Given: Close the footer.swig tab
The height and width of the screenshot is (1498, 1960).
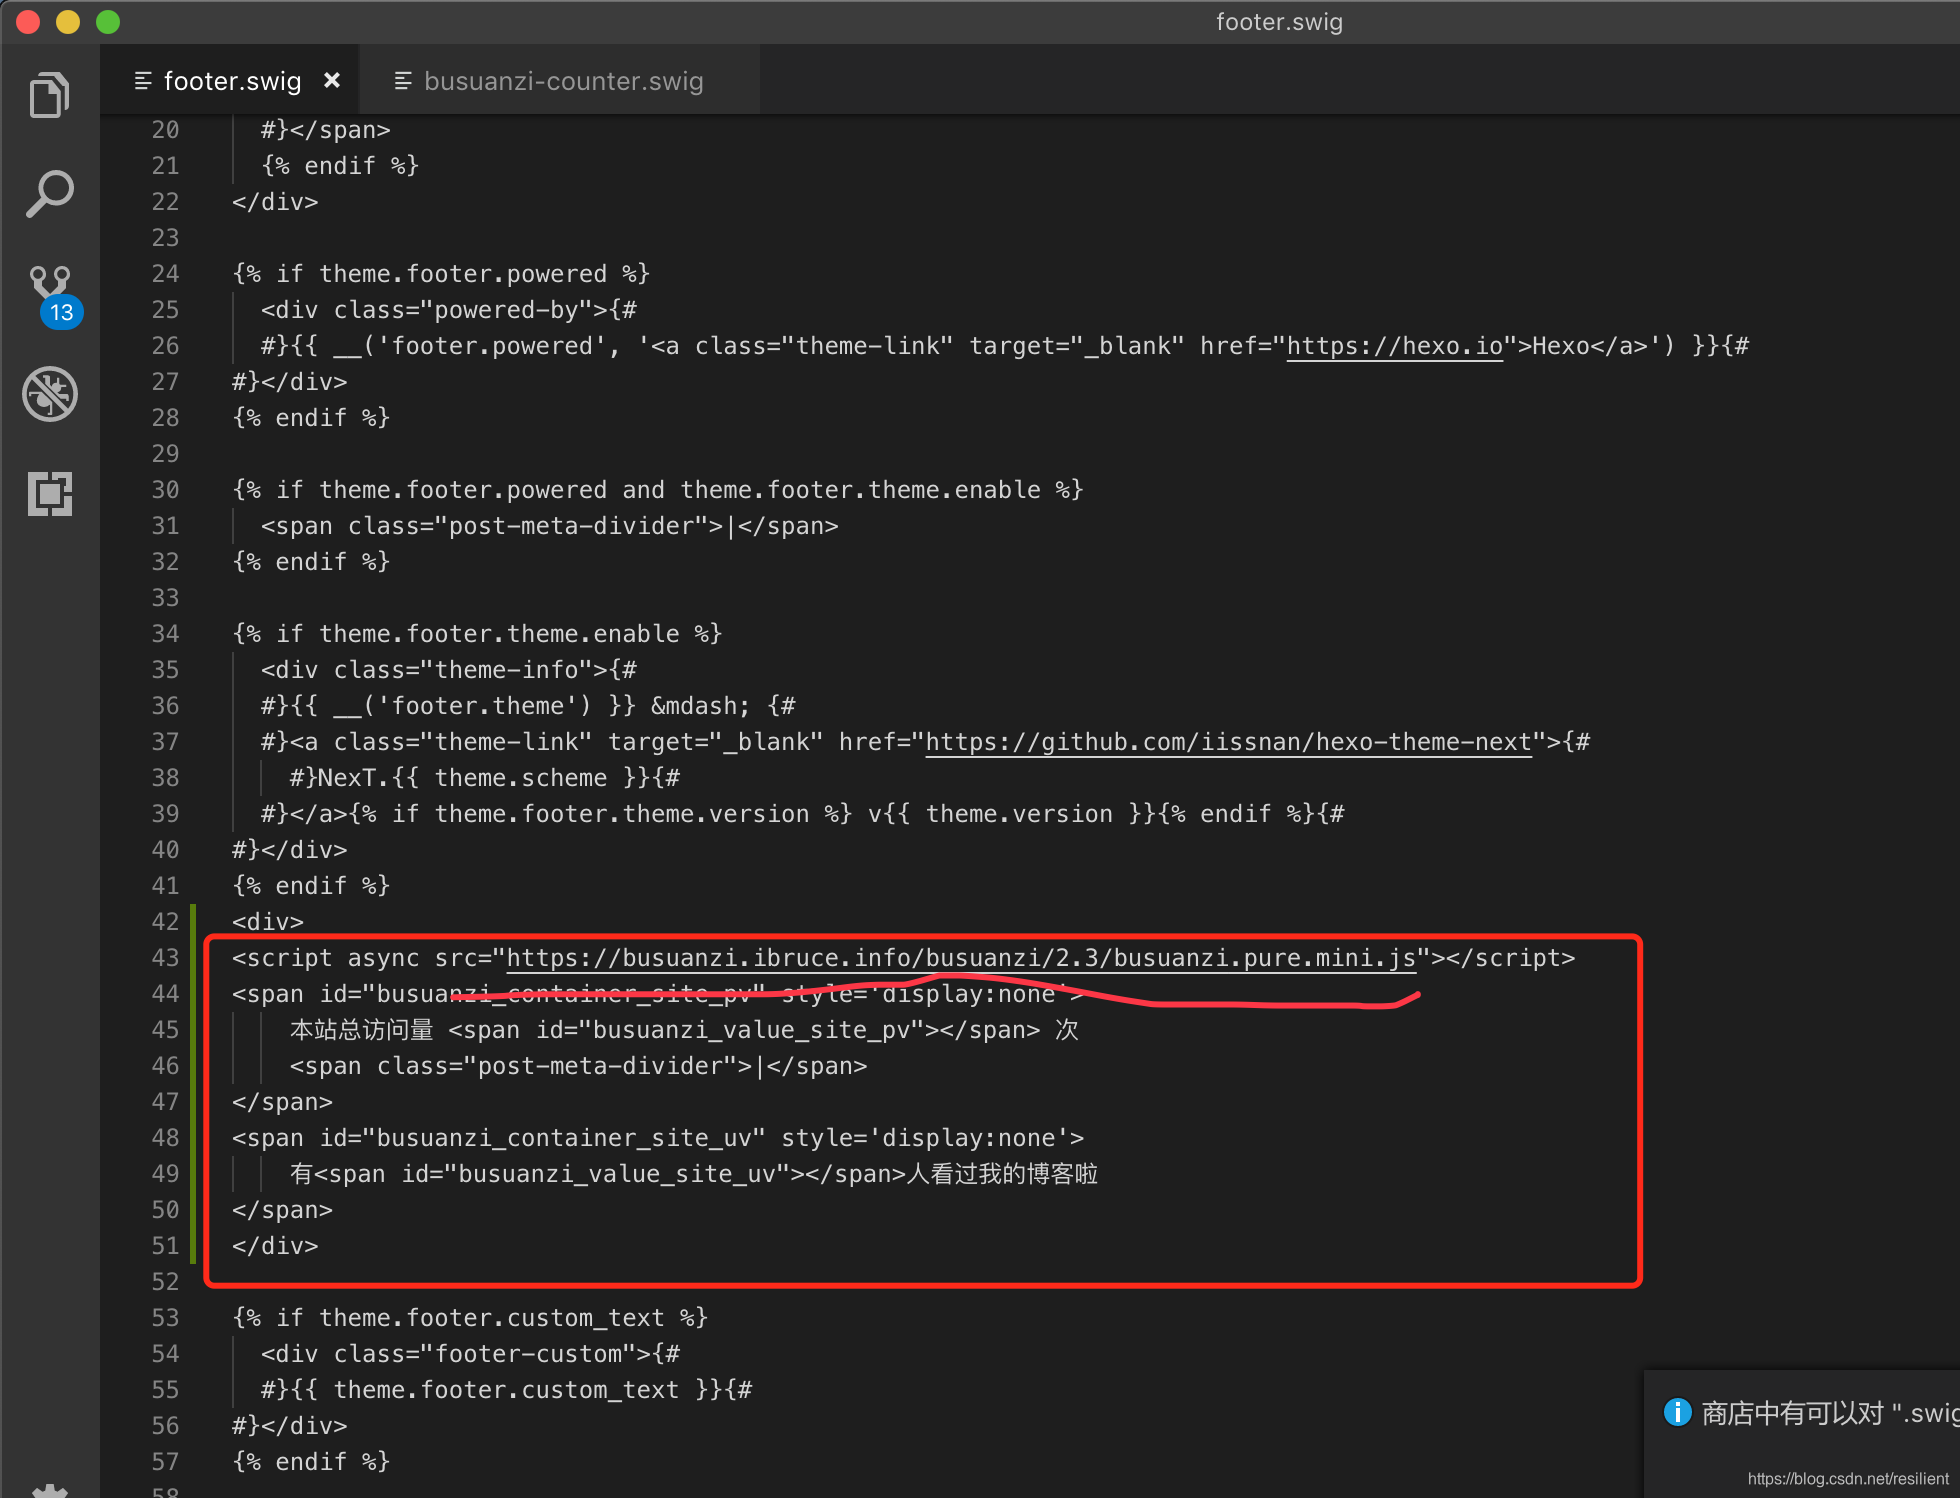Looking at the screenshot, I should pyautogui.click(x=332, y=80).
